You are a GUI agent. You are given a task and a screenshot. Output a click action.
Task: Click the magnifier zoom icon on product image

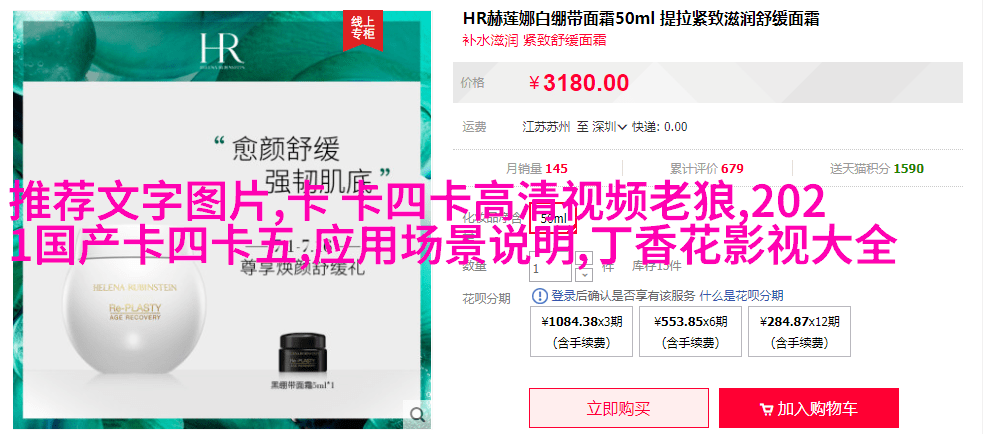point(417,414)
